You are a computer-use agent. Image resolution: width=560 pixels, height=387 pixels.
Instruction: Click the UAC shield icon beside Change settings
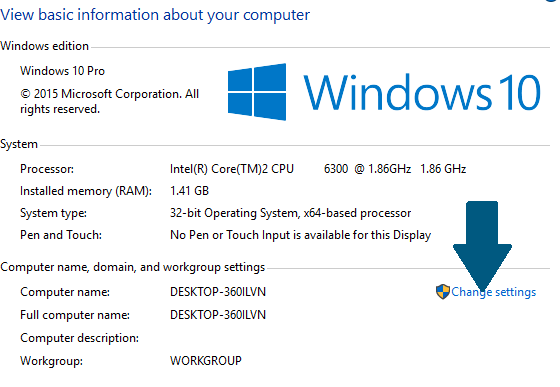[x=443, y=292]
